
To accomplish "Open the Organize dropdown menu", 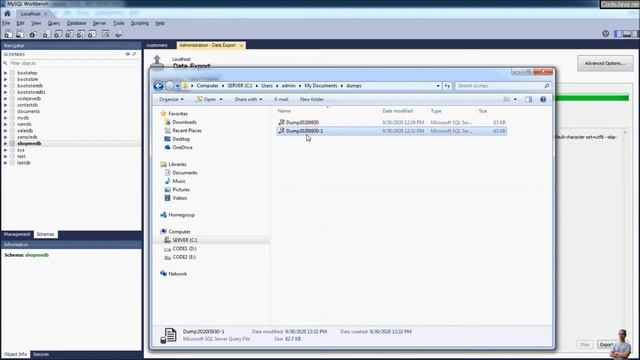I will (171, 99).
